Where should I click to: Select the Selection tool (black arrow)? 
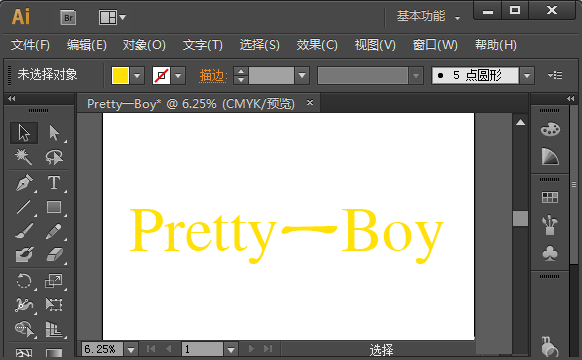(24, 133)
